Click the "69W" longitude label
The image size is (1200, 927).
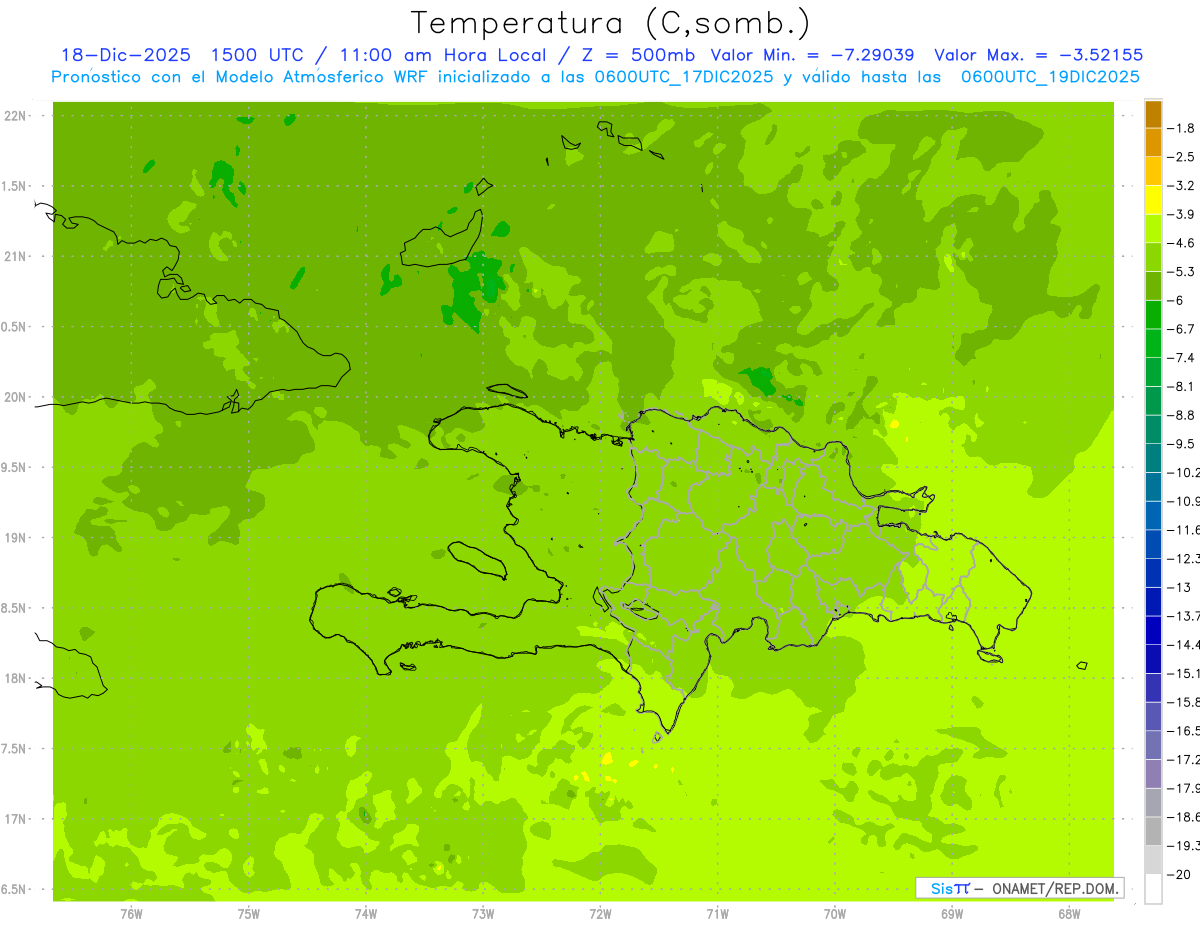coord(952,914)
